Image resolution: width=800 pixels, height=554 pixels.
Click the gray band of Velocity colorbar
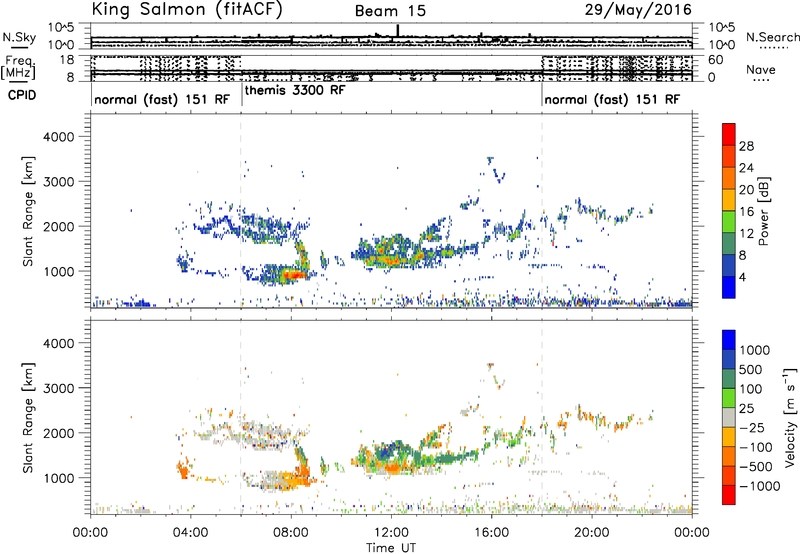click(x=729, y=418)
